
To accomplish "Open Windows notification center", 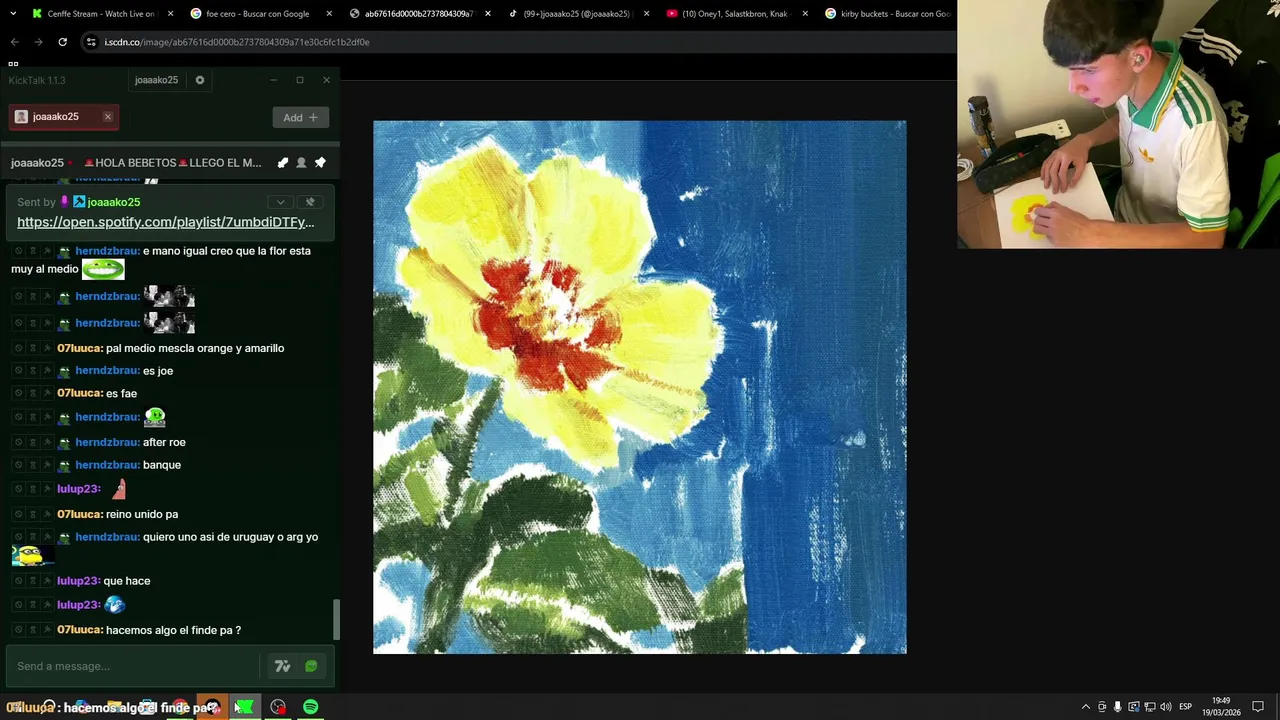I will [1258, 707].
